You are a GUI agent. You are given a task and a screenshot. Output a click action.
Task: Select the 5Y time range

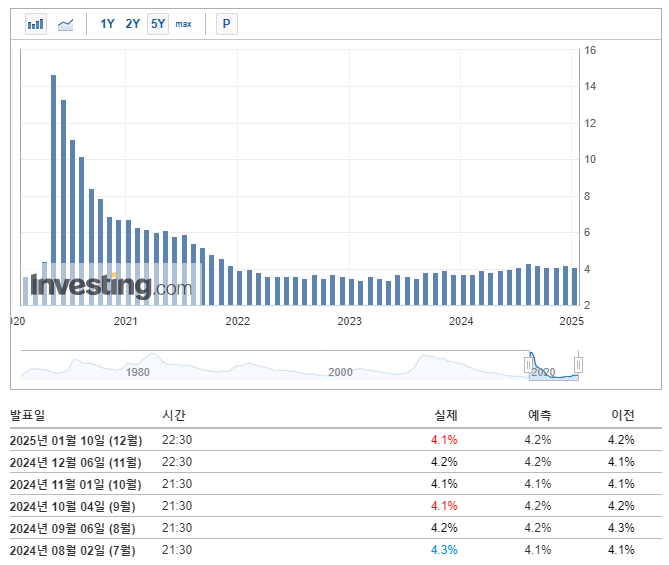(x=158, y=24)
